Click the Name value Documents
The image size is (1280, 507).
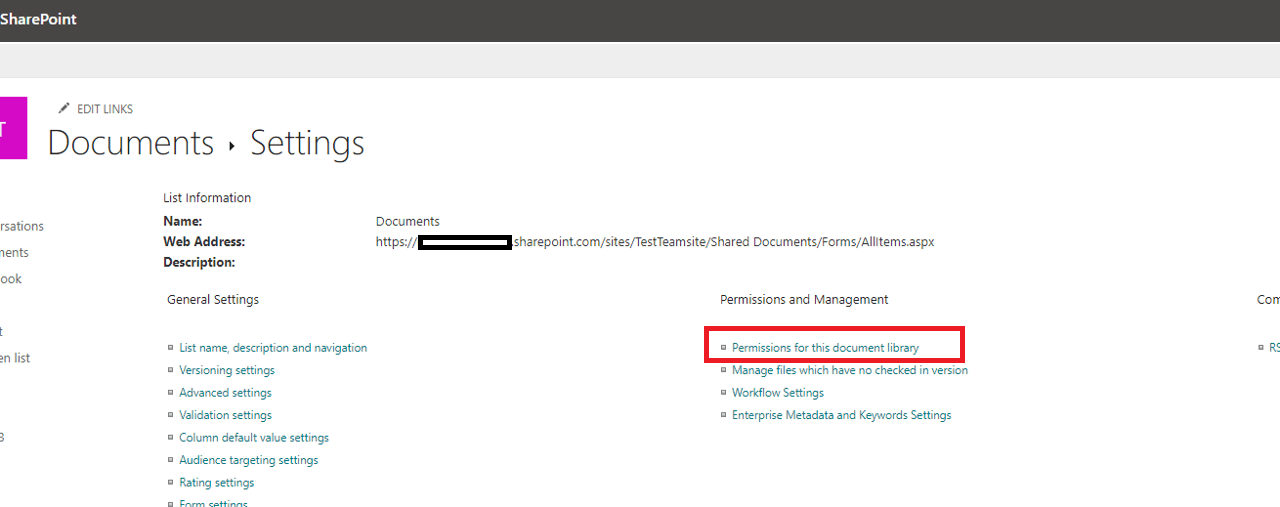click(x=408, y=221)
